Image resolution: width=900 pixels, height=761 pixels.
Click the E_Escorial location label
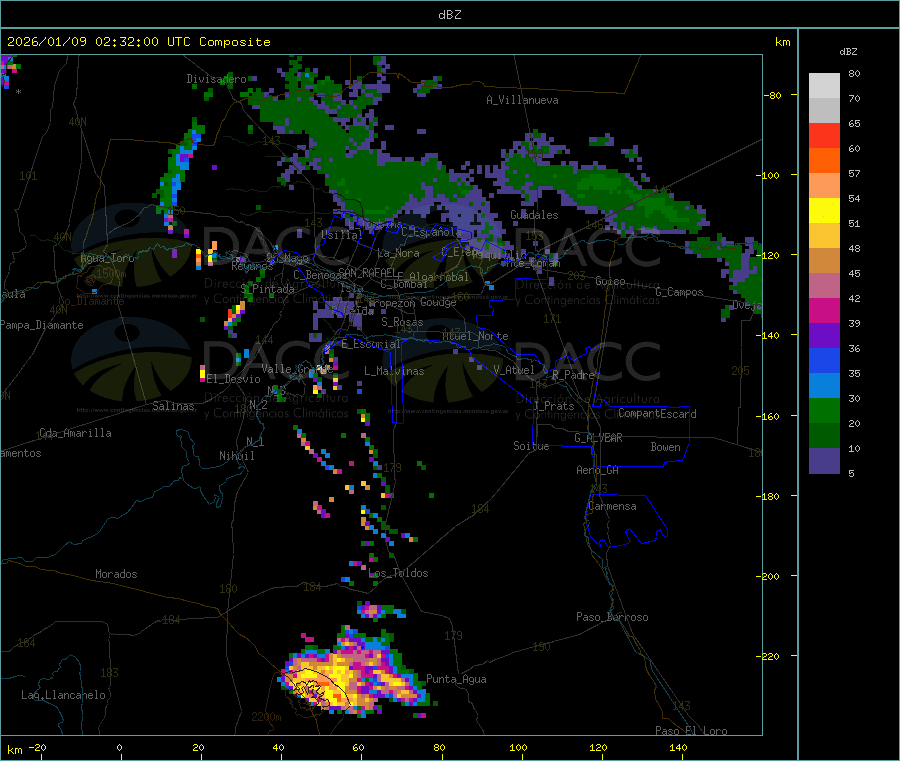coord(371,344)
